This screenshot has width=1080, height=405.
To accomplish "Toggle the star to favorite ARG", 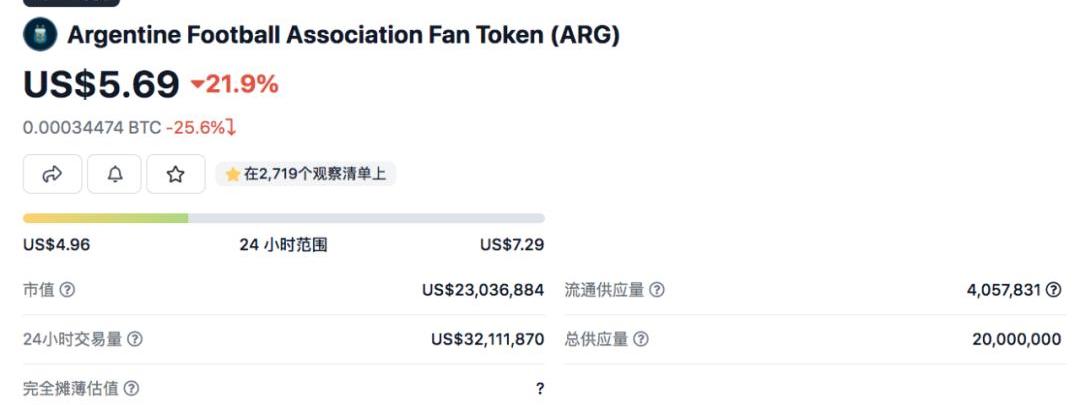I will tap(176, 174).
